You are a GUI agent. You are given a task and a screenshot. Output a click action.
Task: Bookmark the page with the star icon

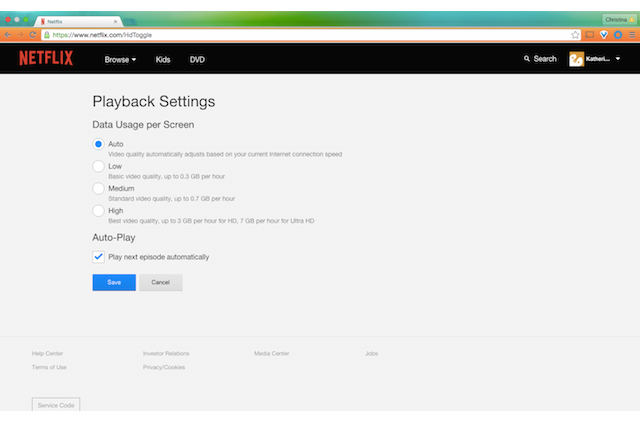tap(576, 34)
